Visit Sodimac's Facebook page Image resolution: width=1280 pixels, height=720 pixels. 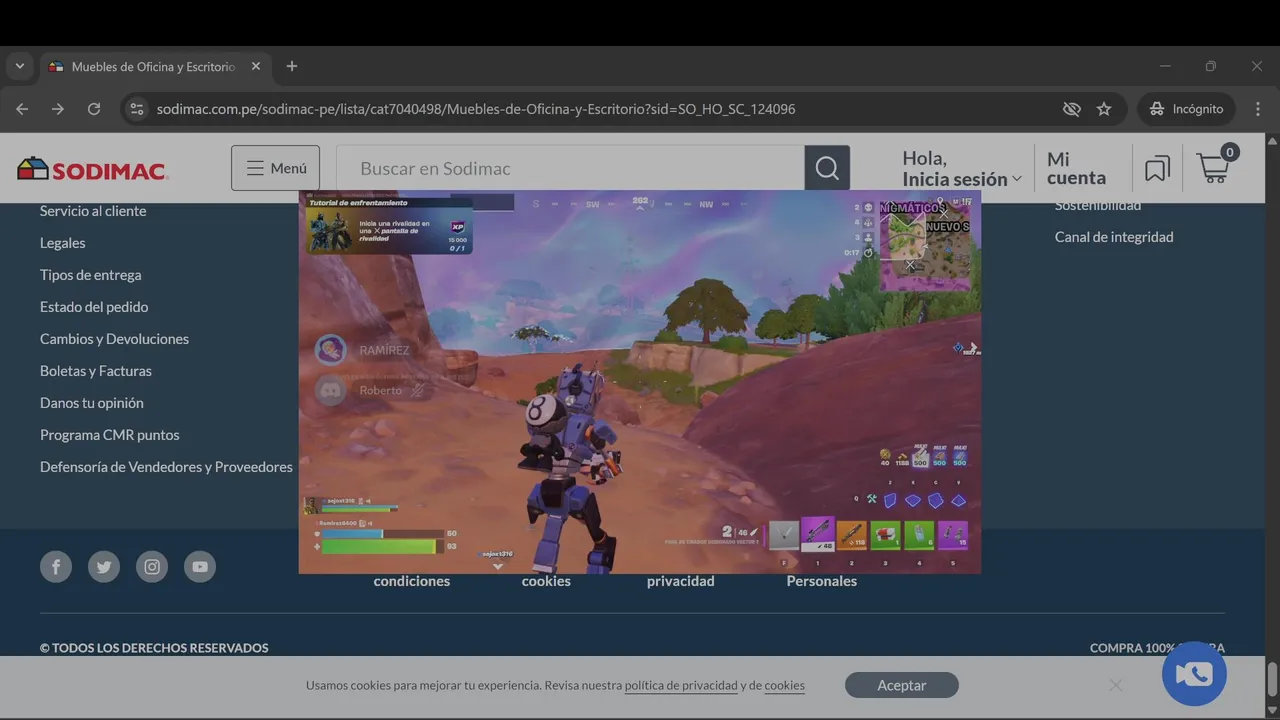point(56,567)
